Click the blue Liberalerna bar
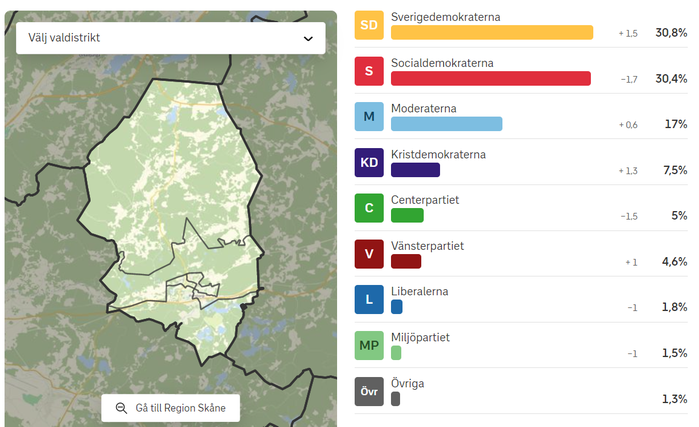This screenshot has height=427, width=699. [x=397, y=307]
